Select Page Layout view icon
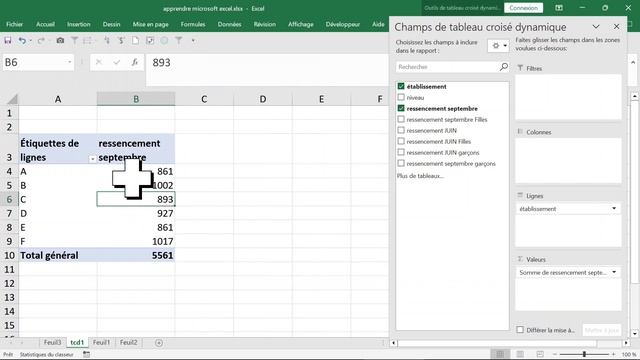 (520, 354)
